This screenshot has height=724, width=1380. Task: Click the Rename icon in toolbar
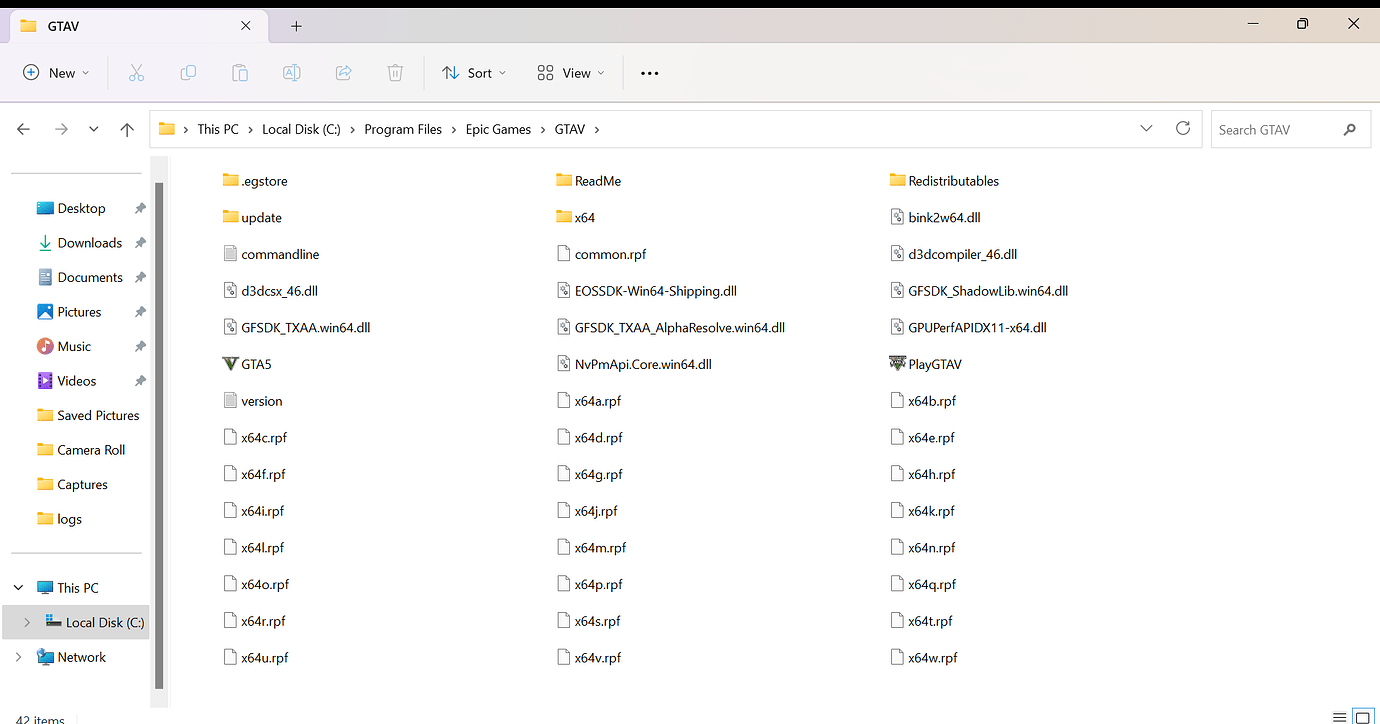(x=292, y=73)
